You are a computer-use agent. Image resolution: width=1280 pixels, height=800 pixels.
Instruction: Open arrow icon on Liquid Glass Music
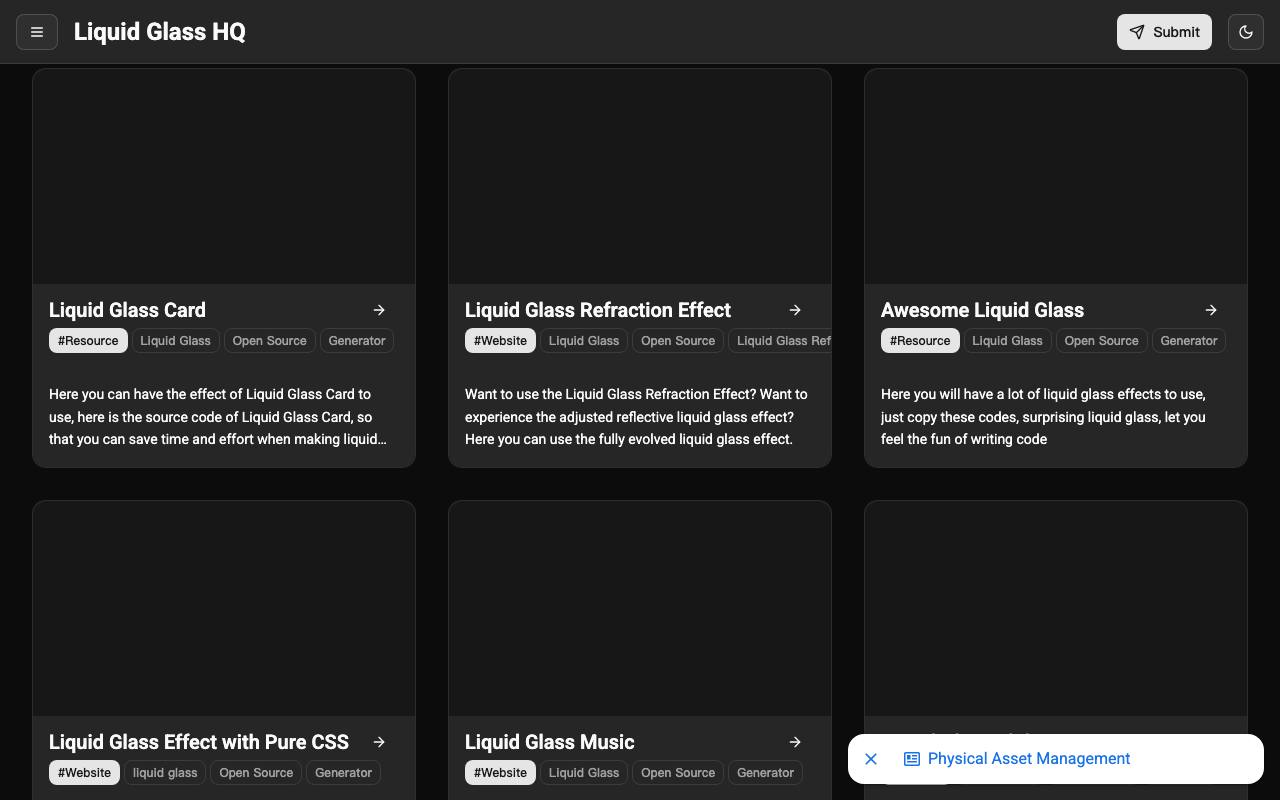click(x=795, y=742)
